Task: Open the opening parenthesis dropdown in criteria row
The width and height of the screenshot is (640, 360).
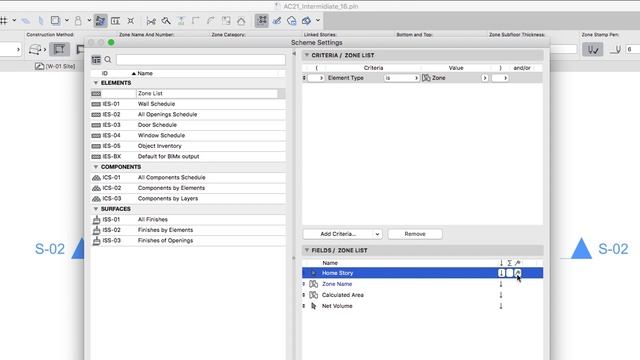Action: tap(316, 78)
